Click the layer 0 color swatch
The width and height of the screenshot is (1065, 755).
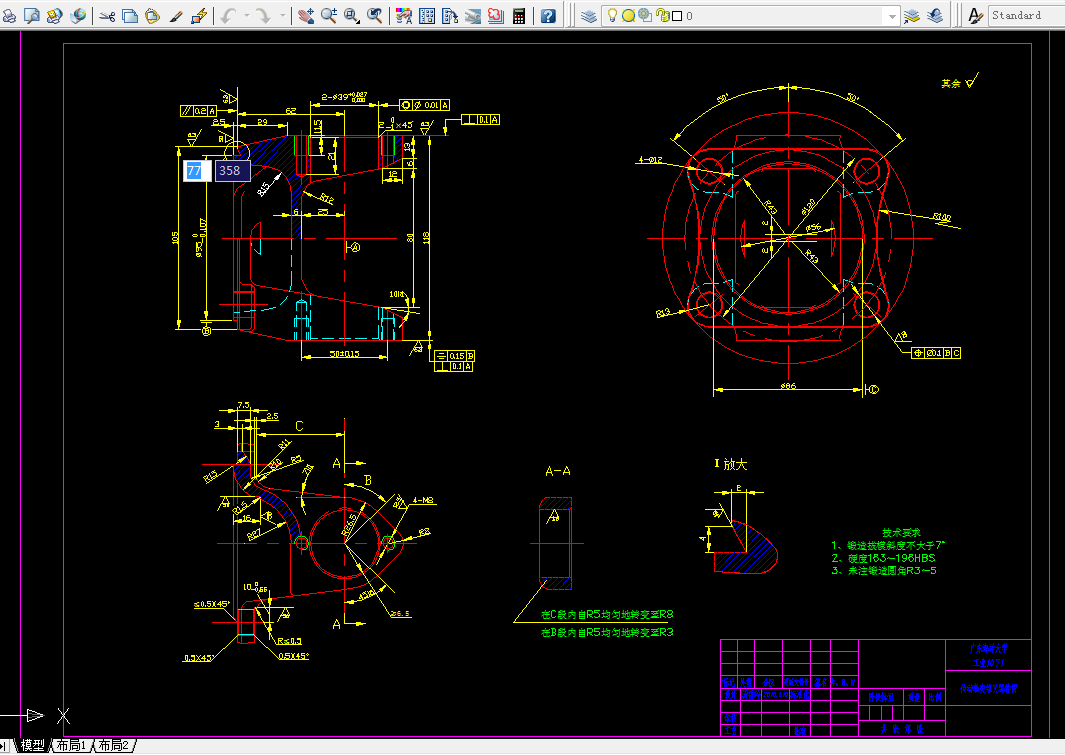(677, 16)
